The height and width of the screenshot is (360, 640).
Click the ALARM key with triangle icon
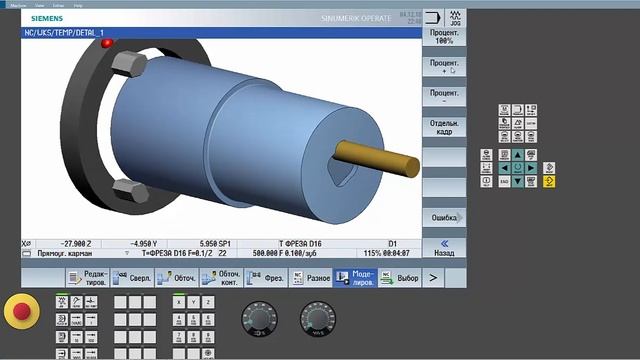518,123
